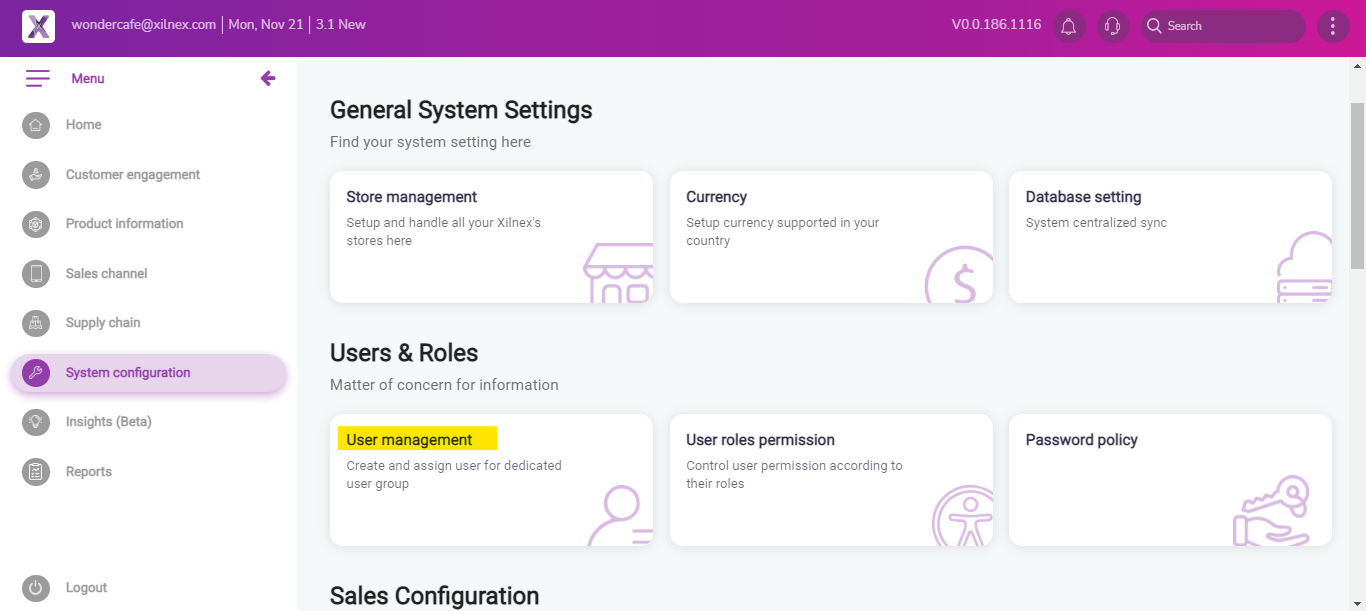Click the Xilnex logo icon
The width and height of the screenshot is (1366, 611).
[x=38, y=26]
